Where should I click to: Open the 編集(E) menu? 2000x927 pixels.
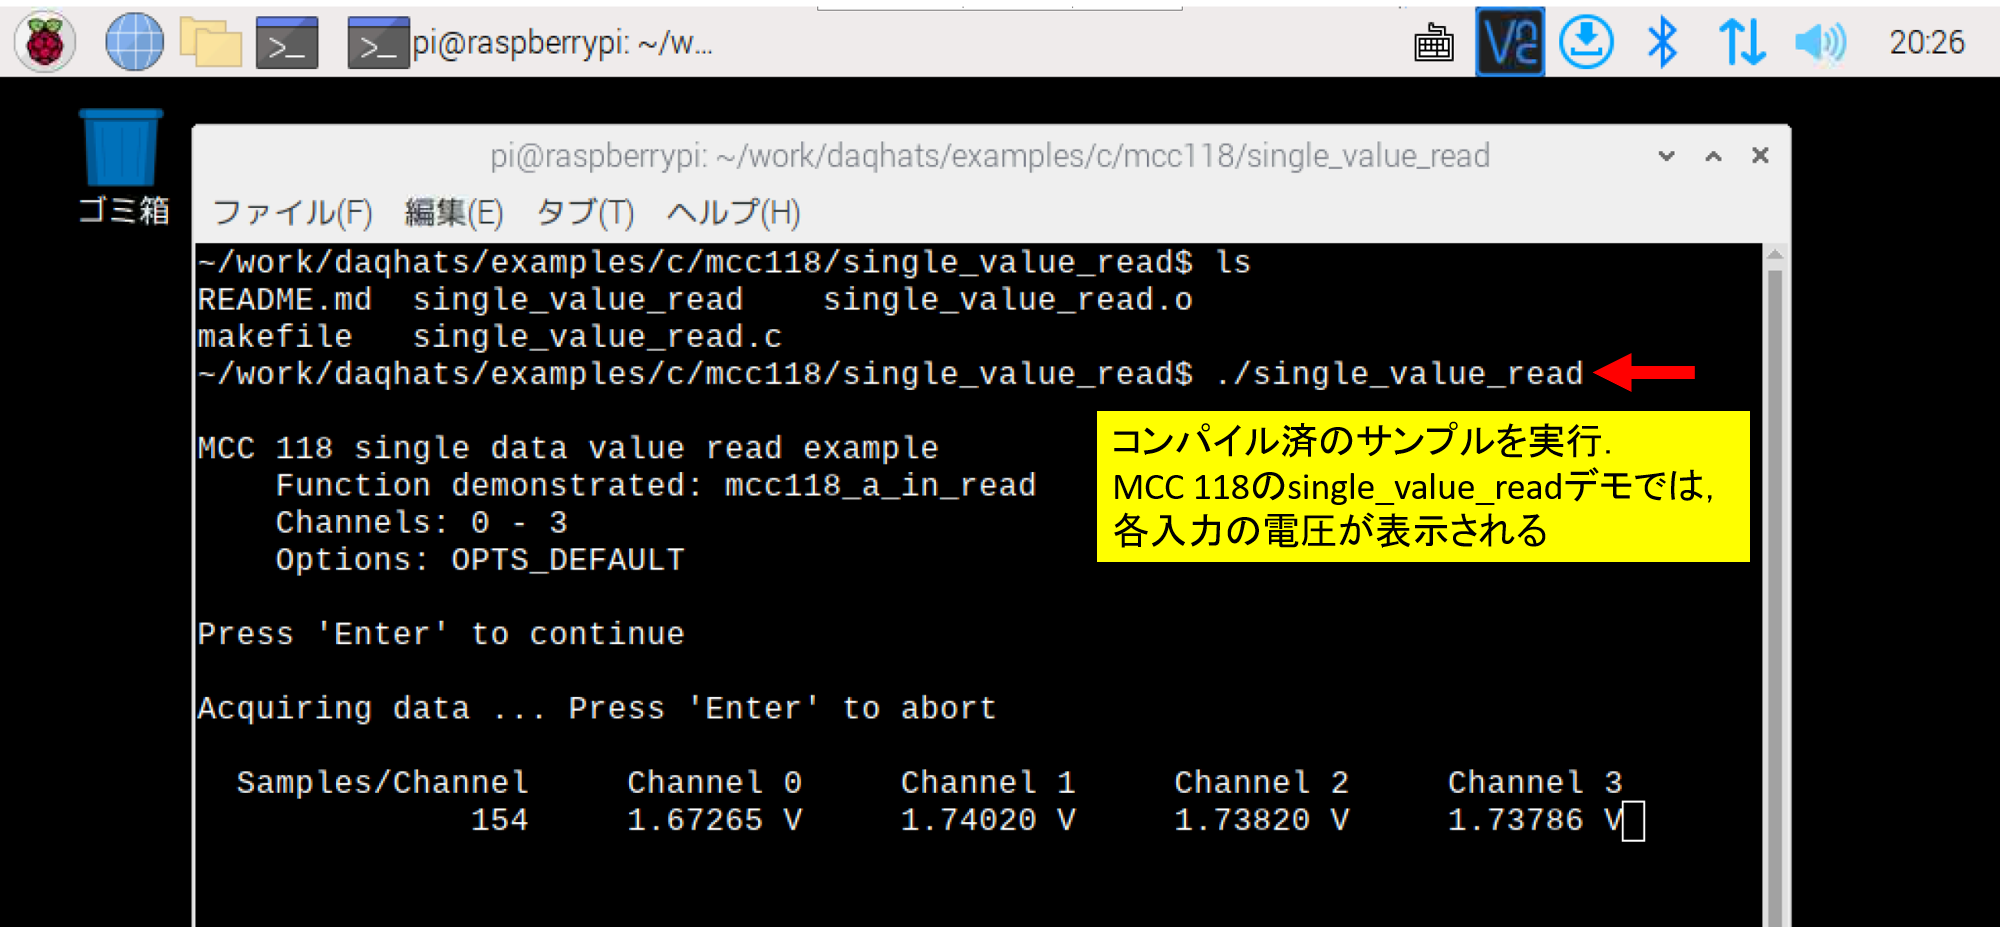click(x=453, y=212)
